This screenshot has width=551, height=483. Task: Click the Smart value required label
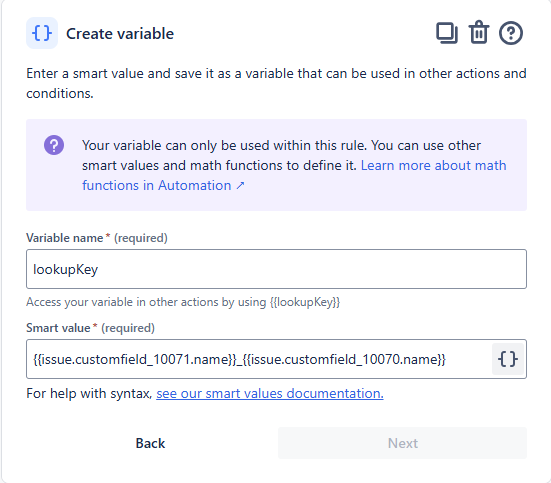(x=90, y=328)
